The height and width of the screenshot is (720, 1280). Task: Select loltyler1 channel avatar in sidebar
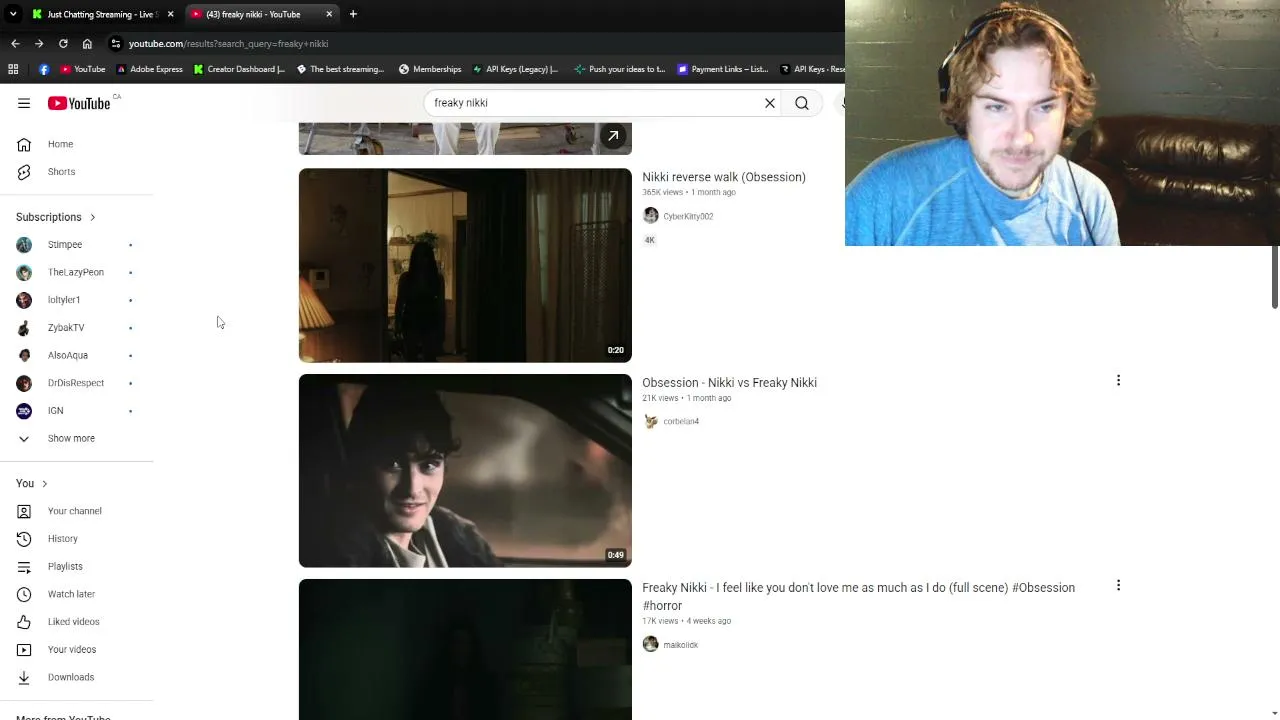[x=24, y=300]
